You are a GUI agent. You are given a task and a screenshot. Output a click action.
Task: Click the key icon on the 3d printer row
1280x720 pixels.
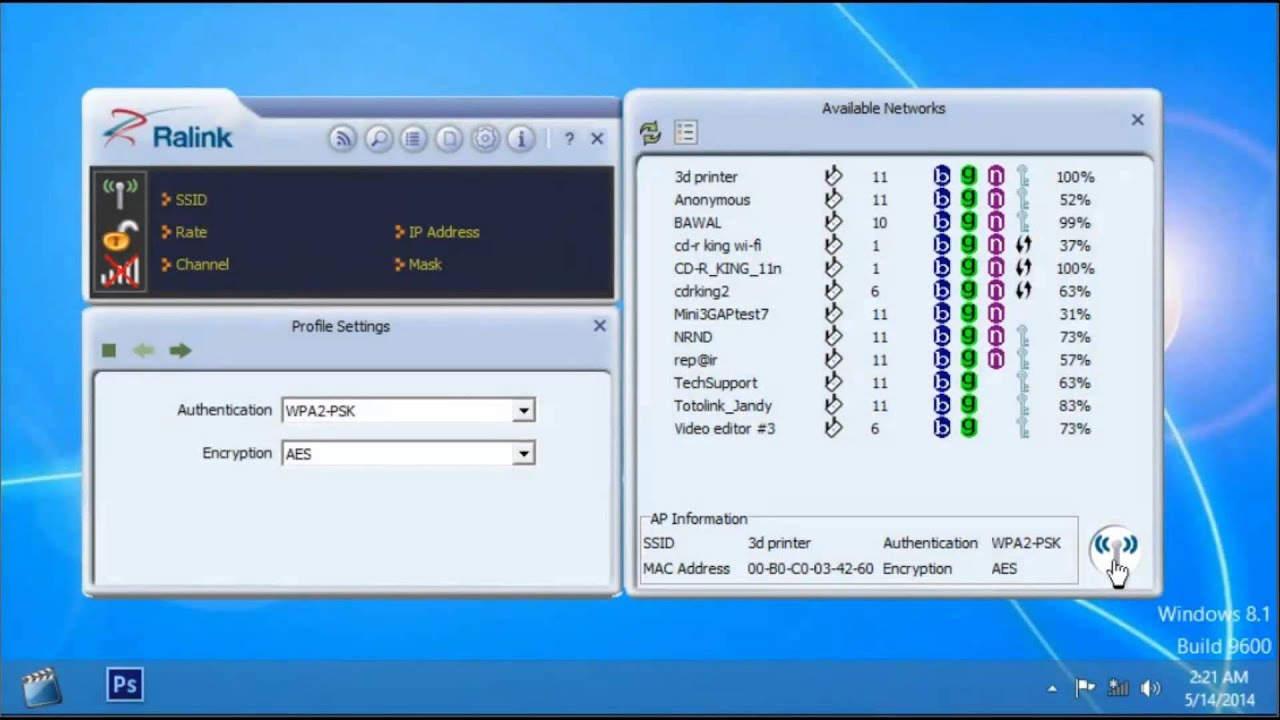1022,177
